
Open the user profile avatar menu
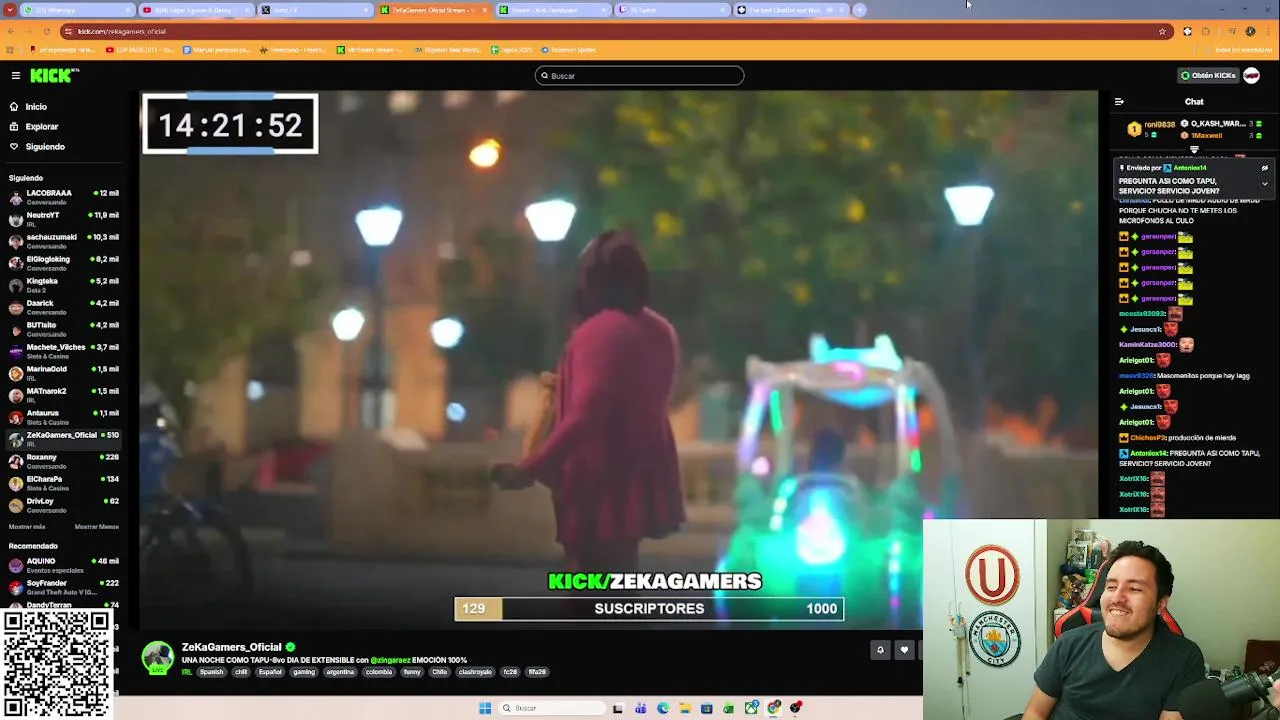tap(1252, 76)
